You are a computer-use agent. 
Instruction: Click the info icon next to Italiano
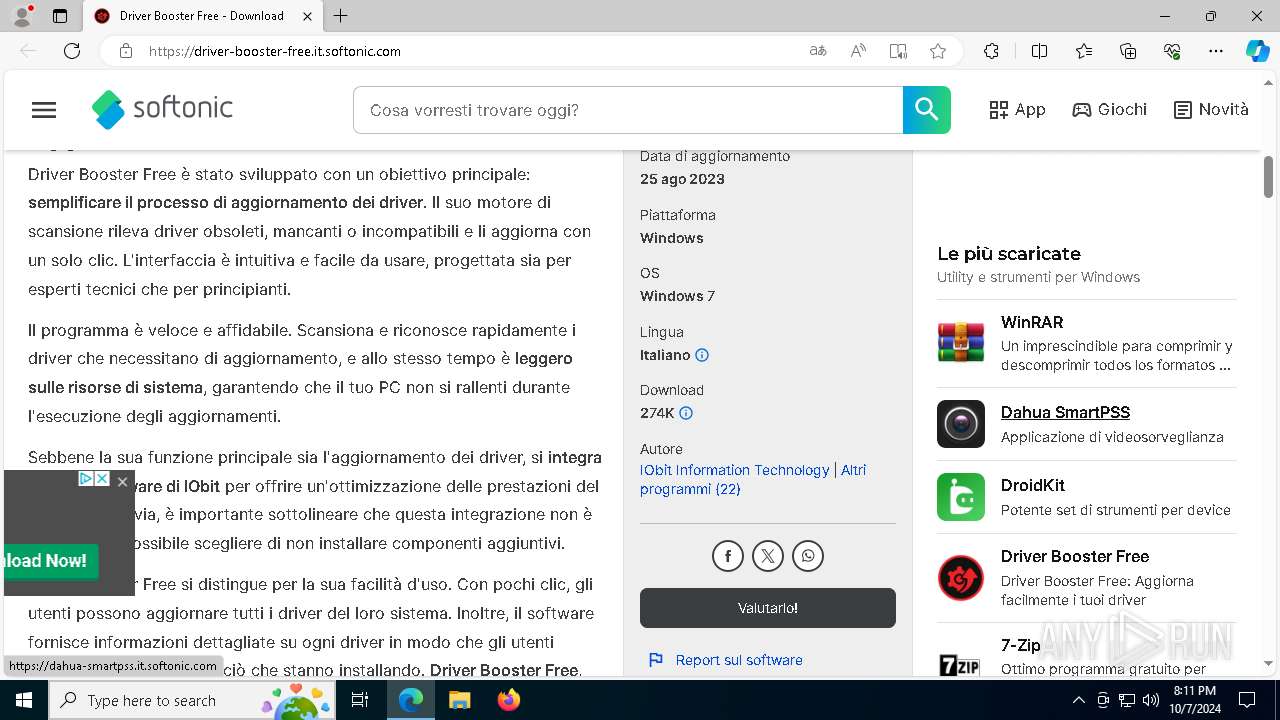click(x=702, y=355)
